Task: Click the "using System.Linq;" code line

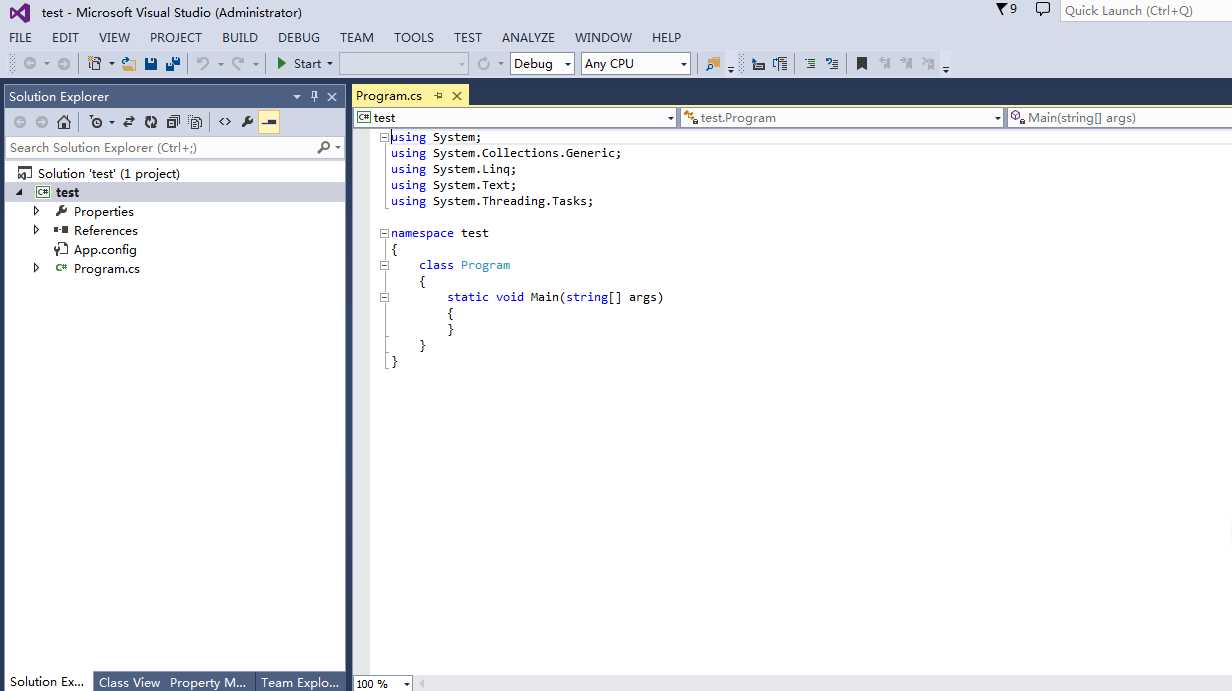Action: click(x=453, y=169)
